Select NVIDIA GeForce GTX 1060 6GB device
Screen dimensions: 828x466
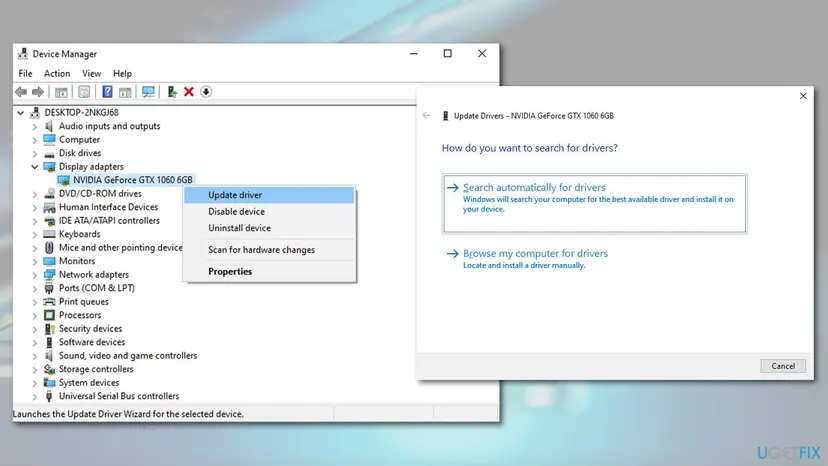pos(133,180)
